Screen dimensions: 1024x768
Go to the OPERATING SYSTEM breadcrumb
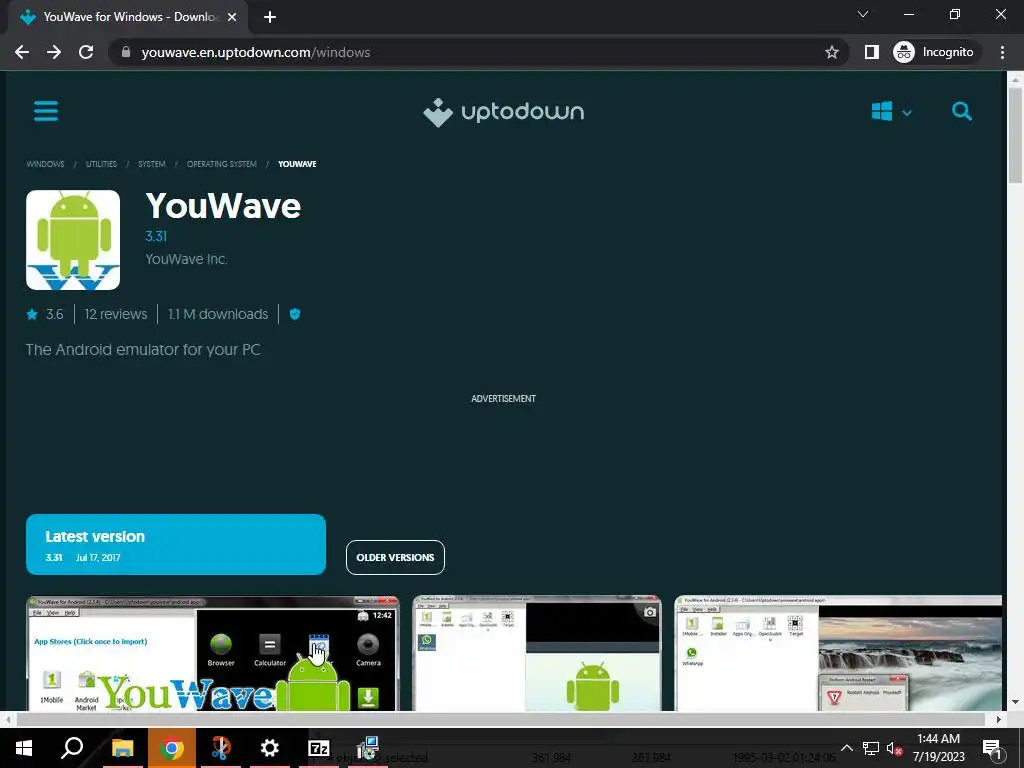(x=221, y=164)
